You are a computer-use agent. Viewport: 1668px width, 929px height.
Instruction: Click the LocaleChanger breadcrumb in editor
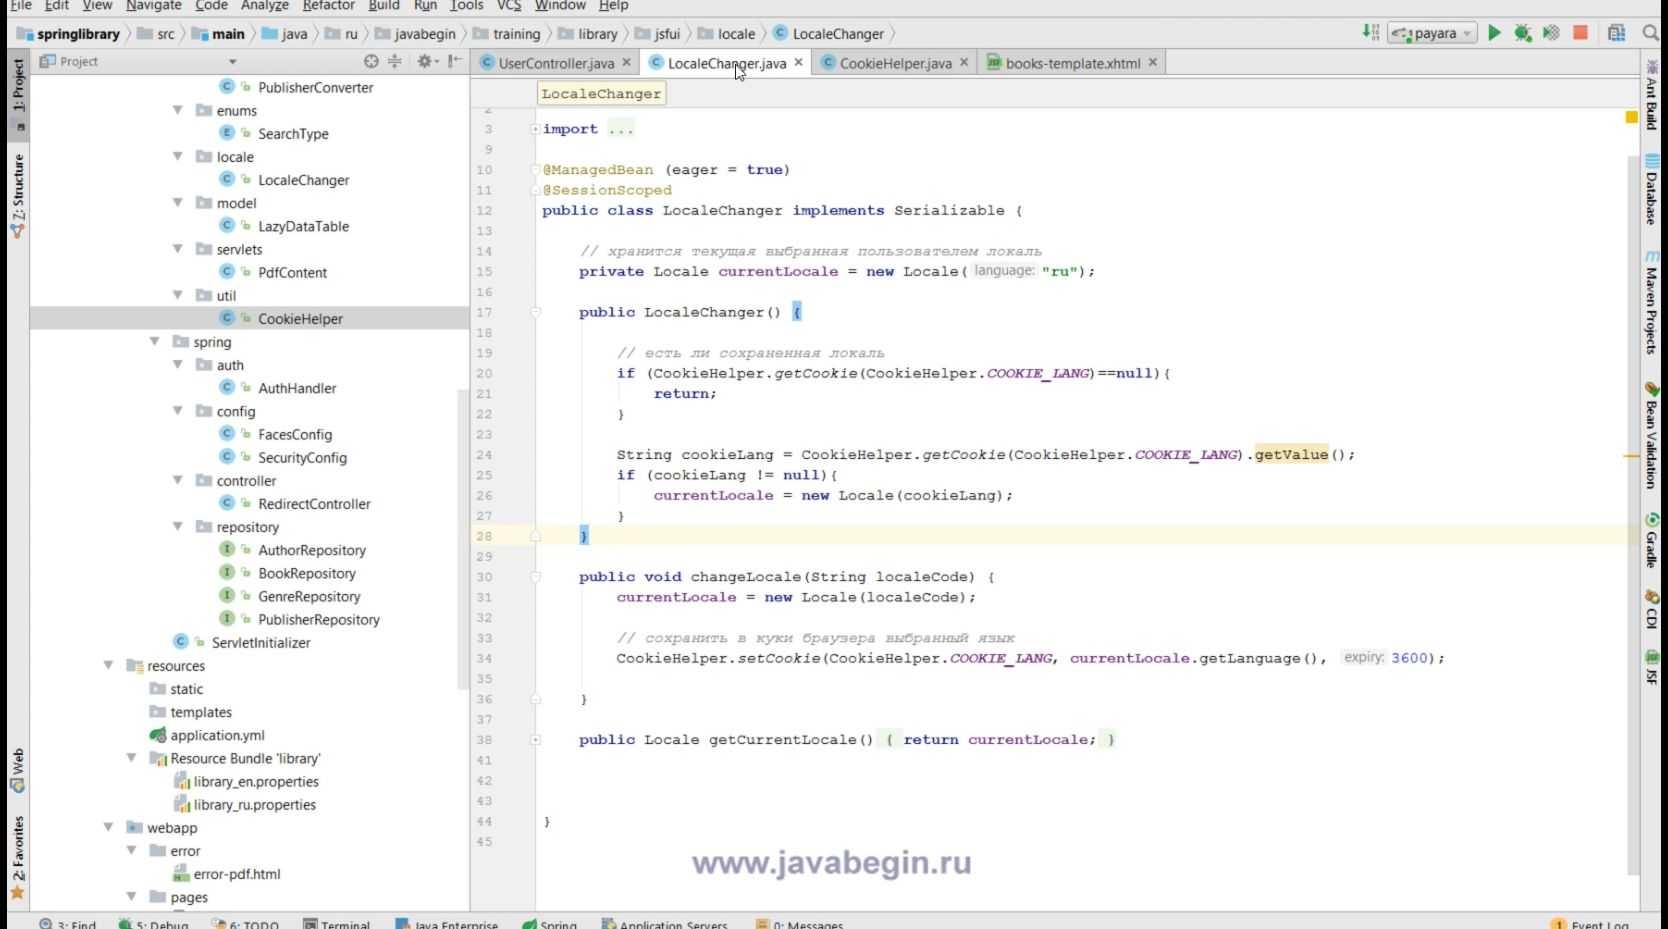(601, 93)
